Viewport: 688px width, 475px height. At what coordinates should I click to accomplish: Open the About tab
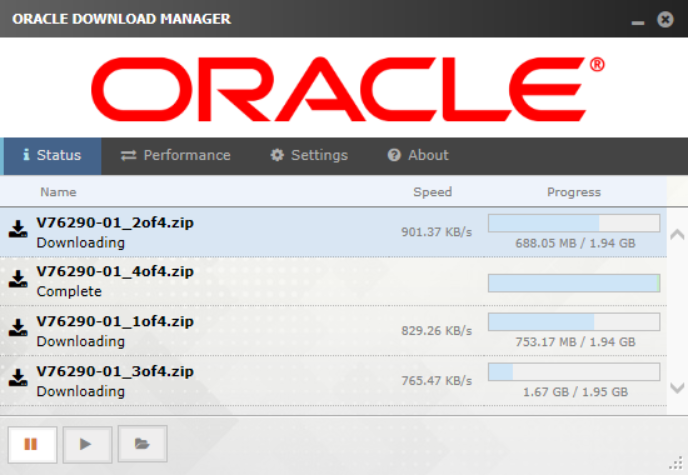tap(418, 156)
